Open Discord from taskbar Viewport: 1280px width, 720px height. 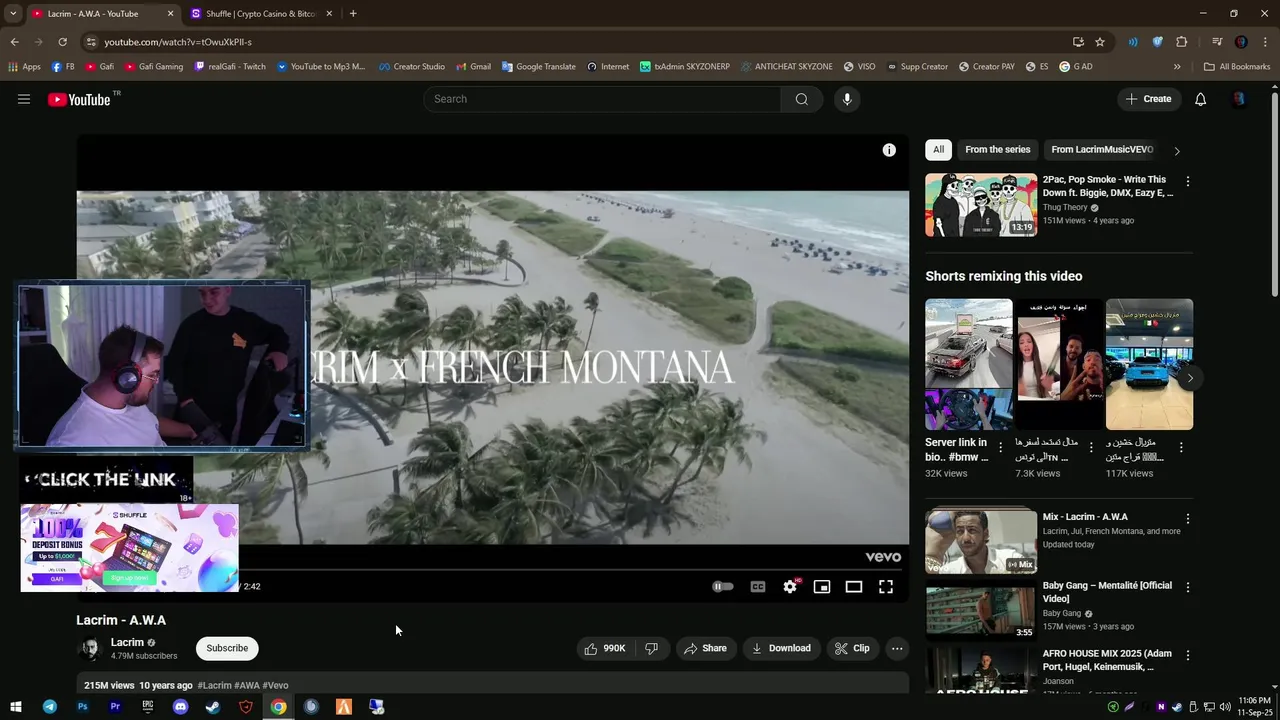coord(180,707)
